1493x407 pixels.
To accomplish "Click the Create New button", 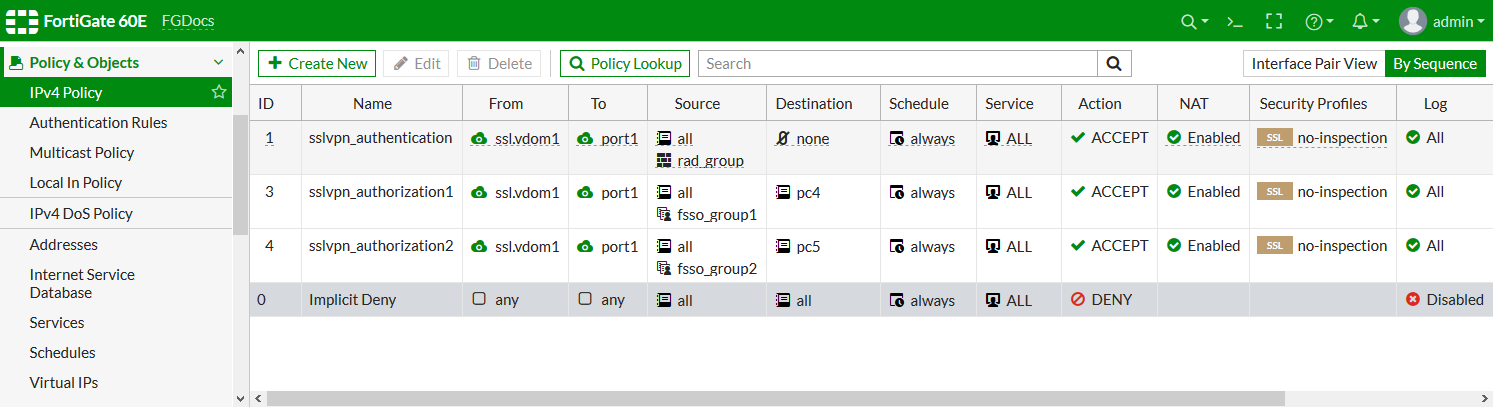I will [x=317, y=64].
